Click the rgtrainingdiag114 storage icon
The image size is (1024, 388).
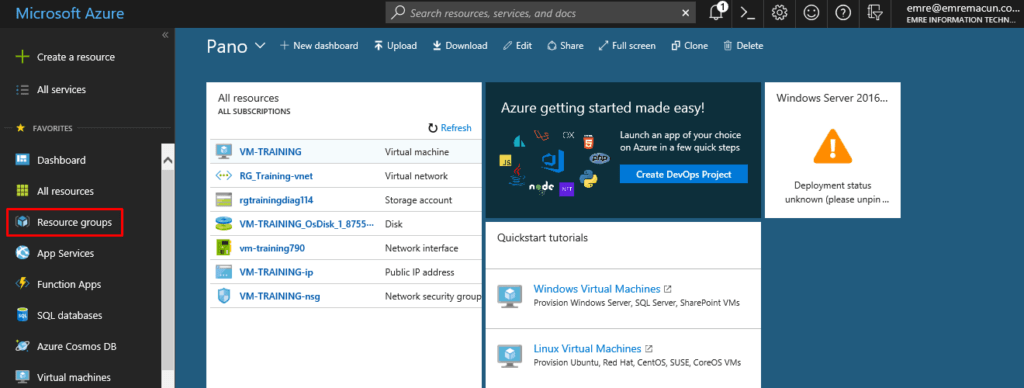[x=224, y=200]
